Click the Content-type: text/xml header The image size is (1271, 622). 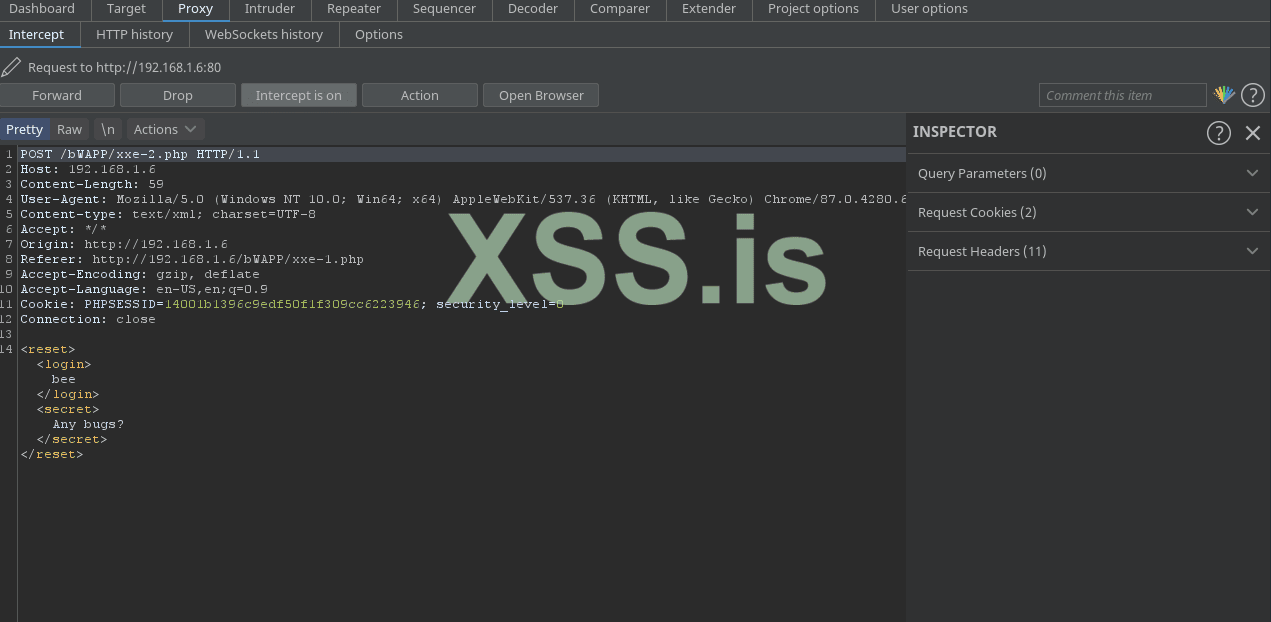tap(168, 214)
